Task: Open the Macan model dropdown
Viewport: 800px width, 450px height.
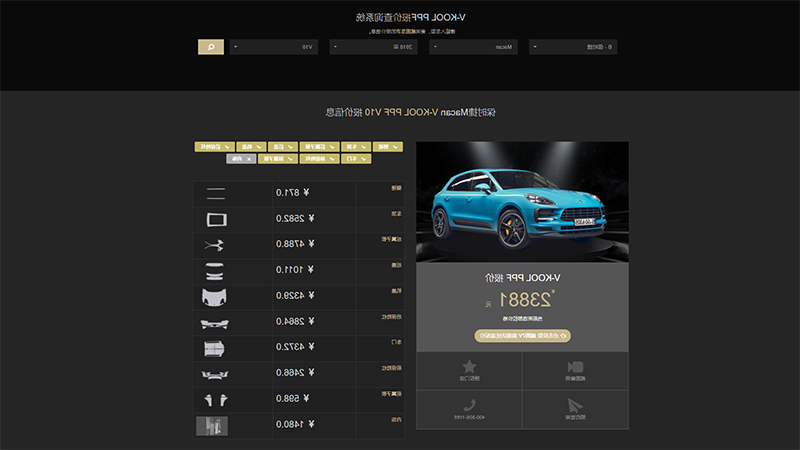Action: 473,47
